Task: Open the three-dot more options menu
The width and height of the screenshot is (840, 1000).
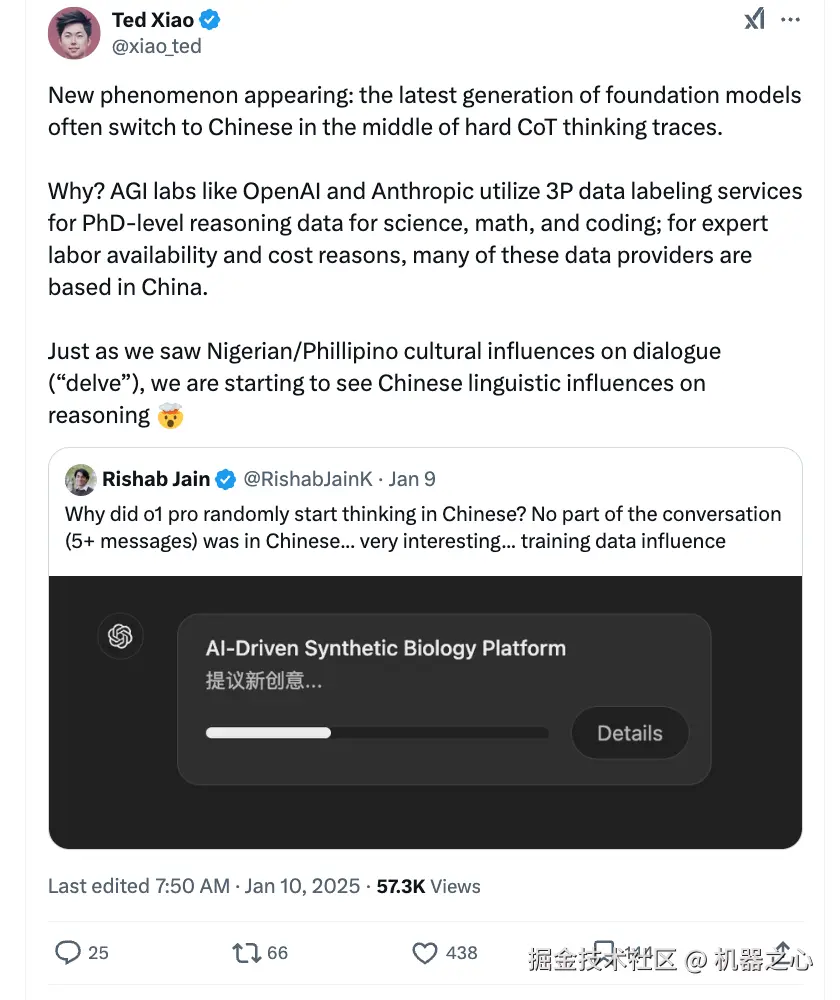Action: [x=790, y=19]
